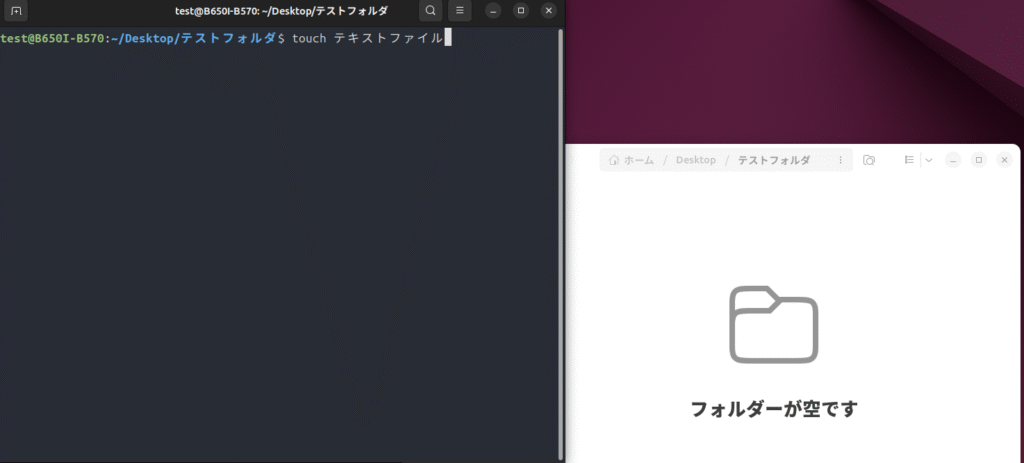The image size is (1024, 463).
Task: Maximize the terminal window
Action: tap(520, 10)
